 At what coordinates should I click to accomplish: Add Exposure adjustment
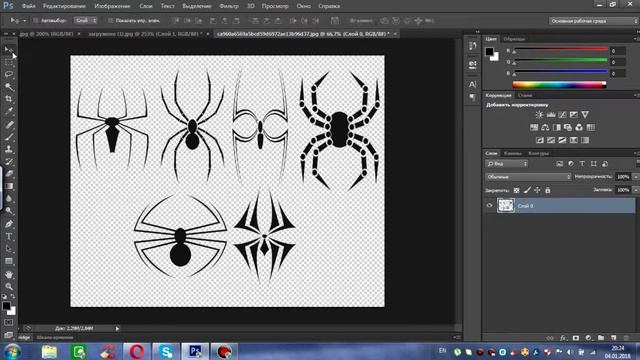[573, 115]
